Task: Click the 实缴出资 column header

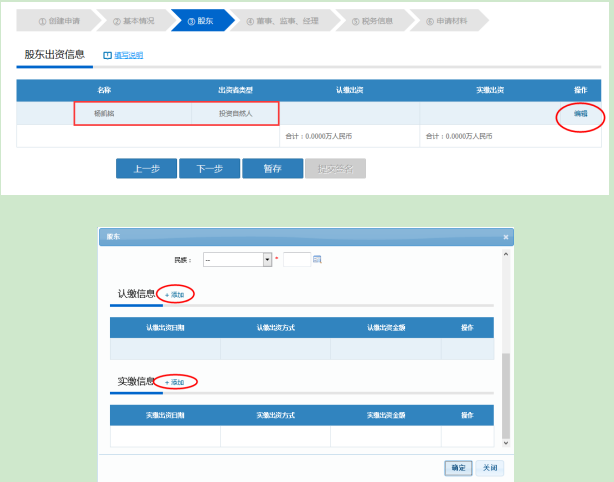Action: tap(490, 90)
